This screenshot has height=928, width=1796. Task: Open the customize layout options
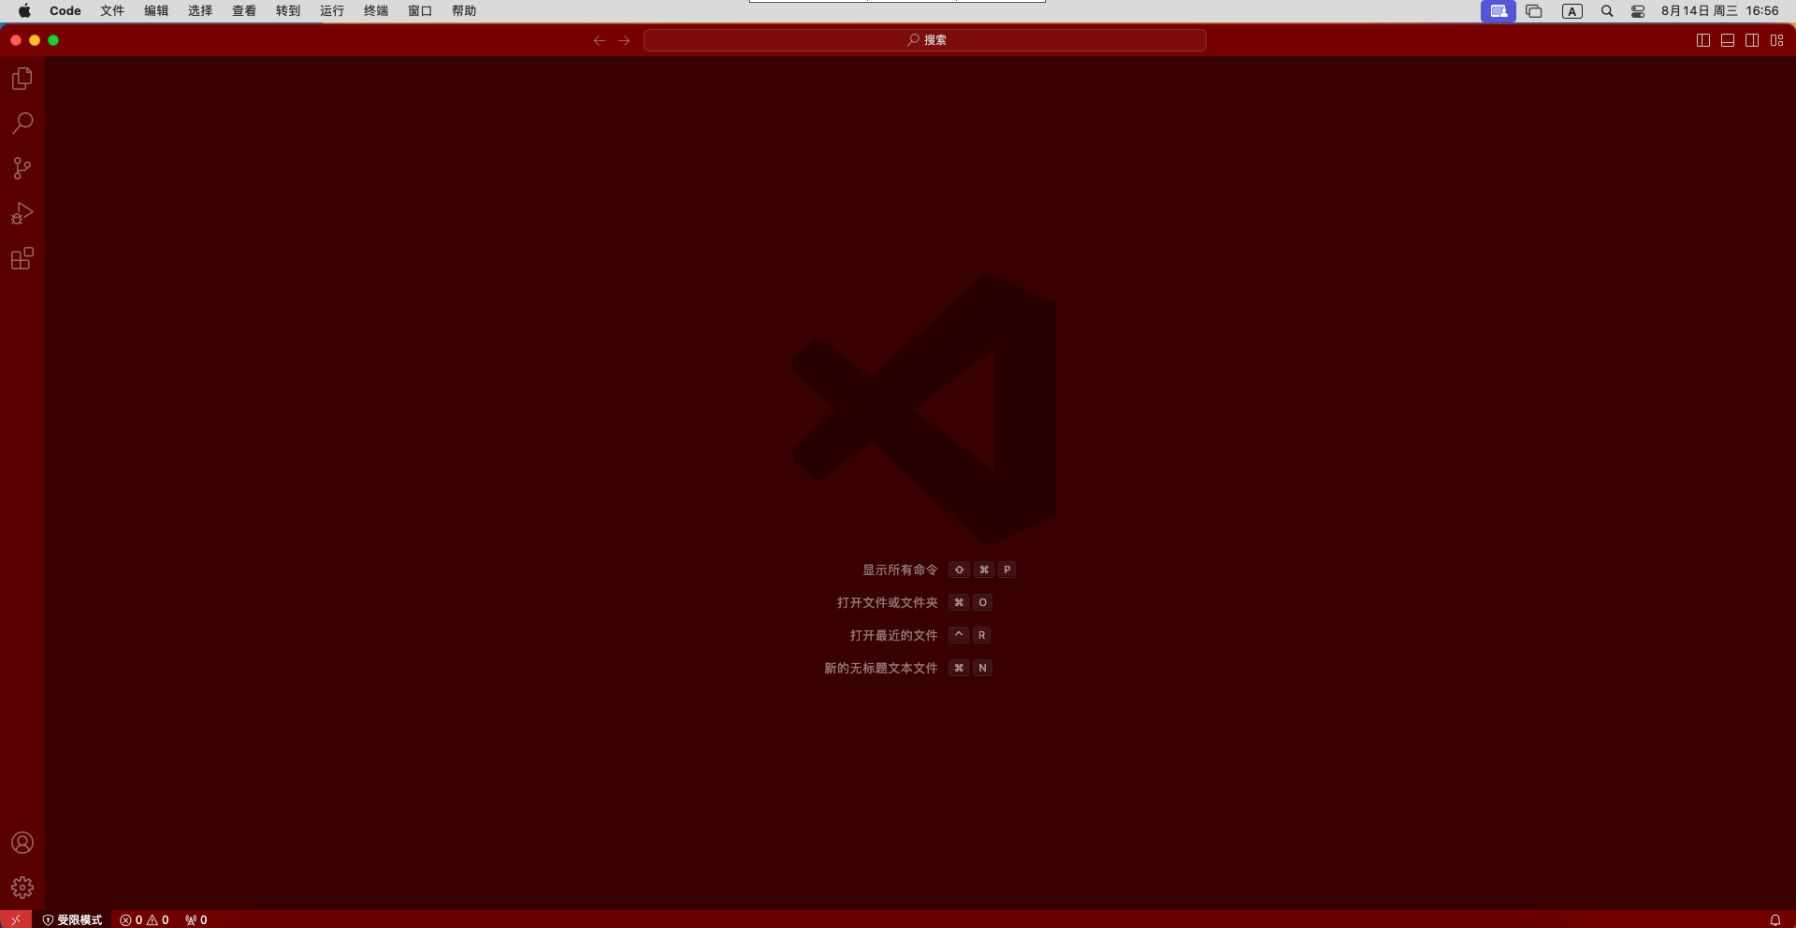click(x=1777, y=40)
